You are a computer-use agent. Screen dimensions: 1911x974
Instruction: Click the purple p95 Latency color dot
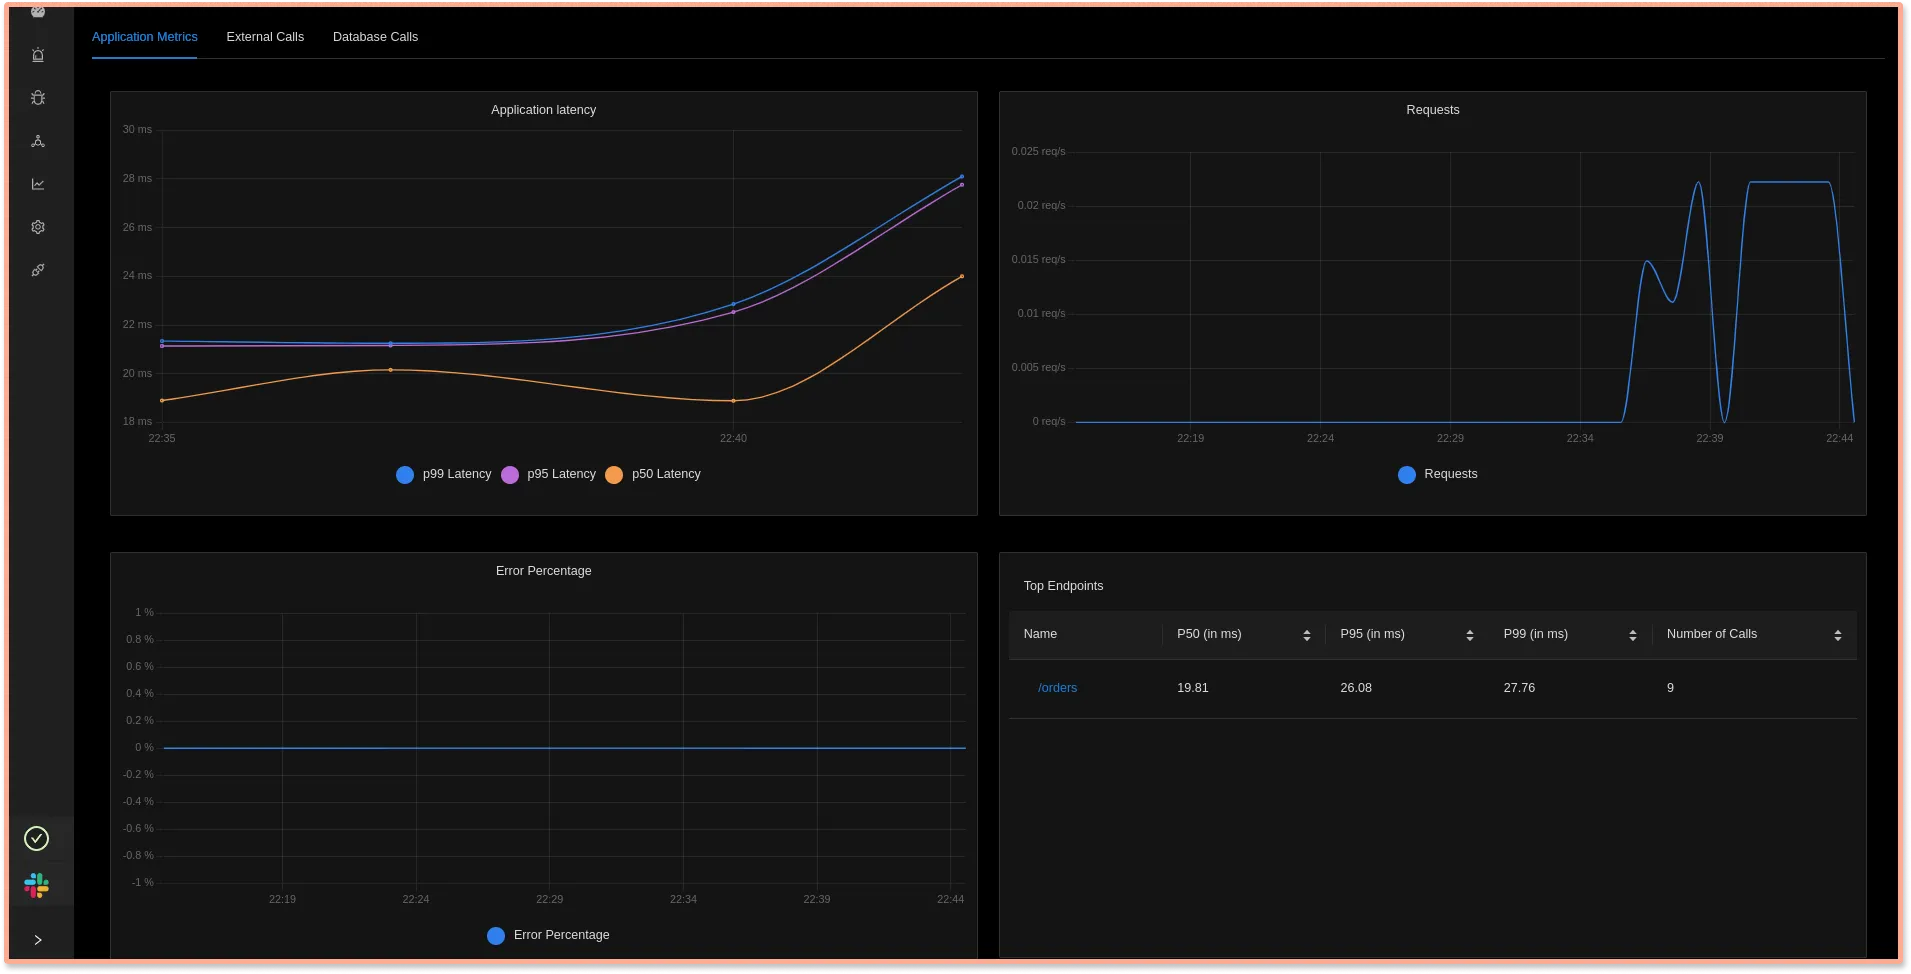(510, 475)
